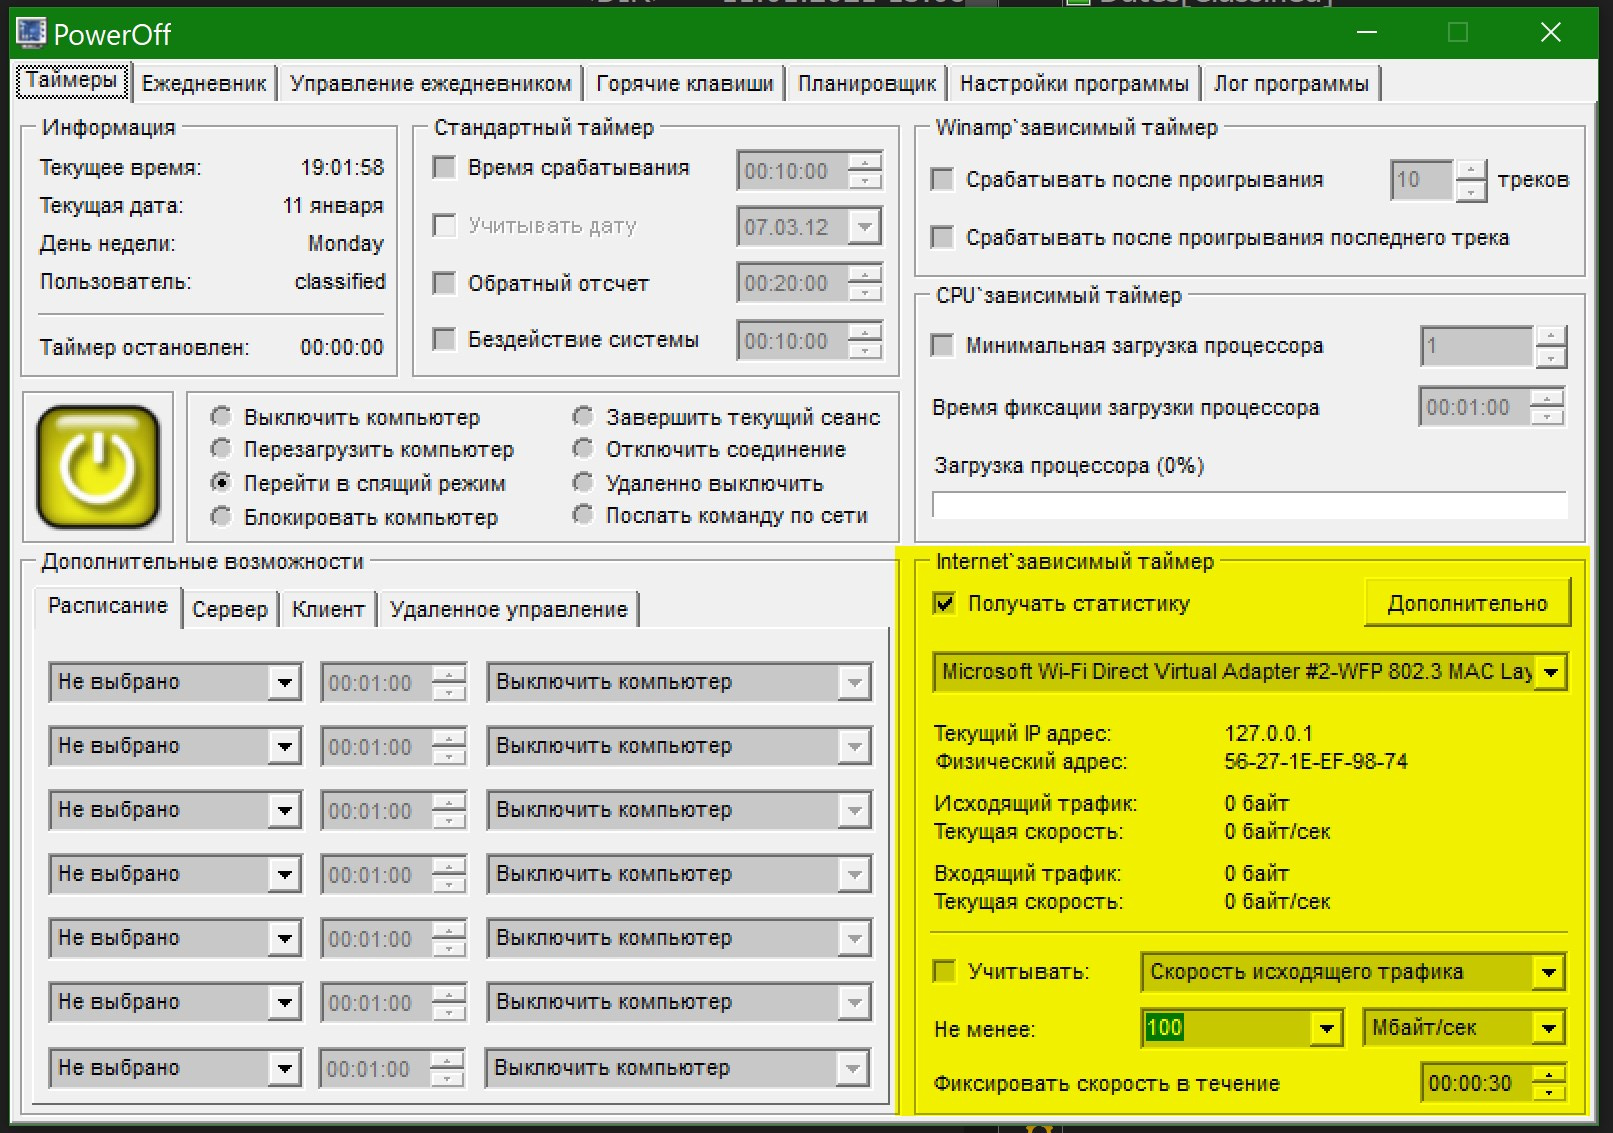
Task: Close the PowerOff window
Action: coord(1550,33)
